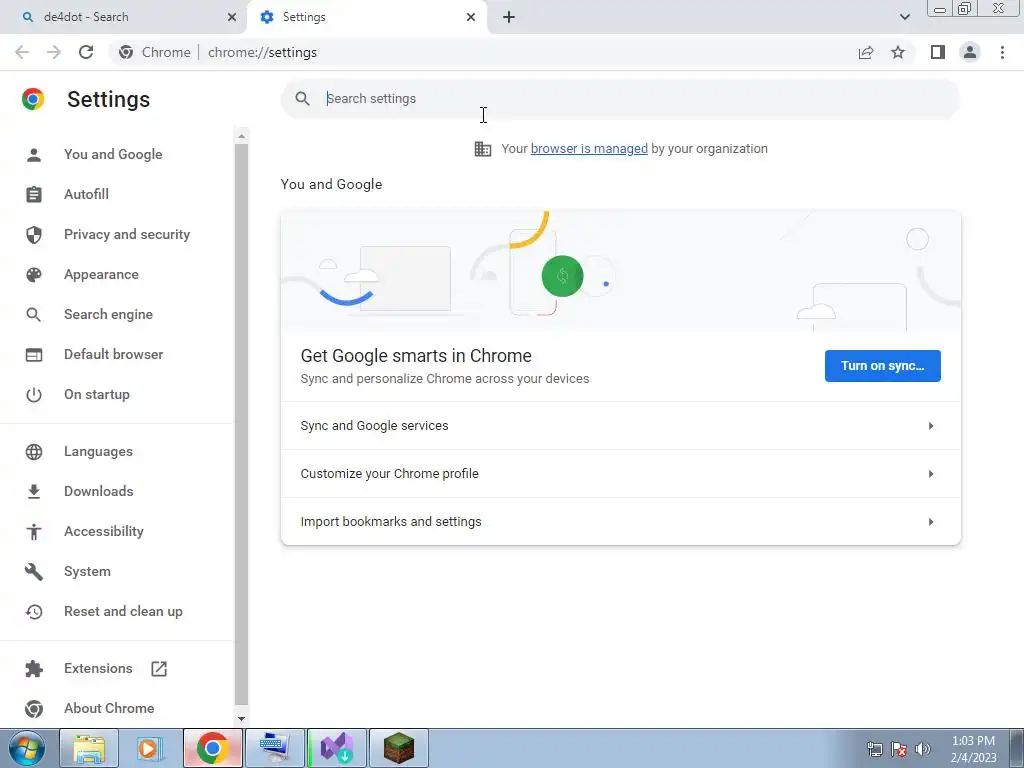Focus the Search settings field
1024x768 pixels.
tap(620, 99)
